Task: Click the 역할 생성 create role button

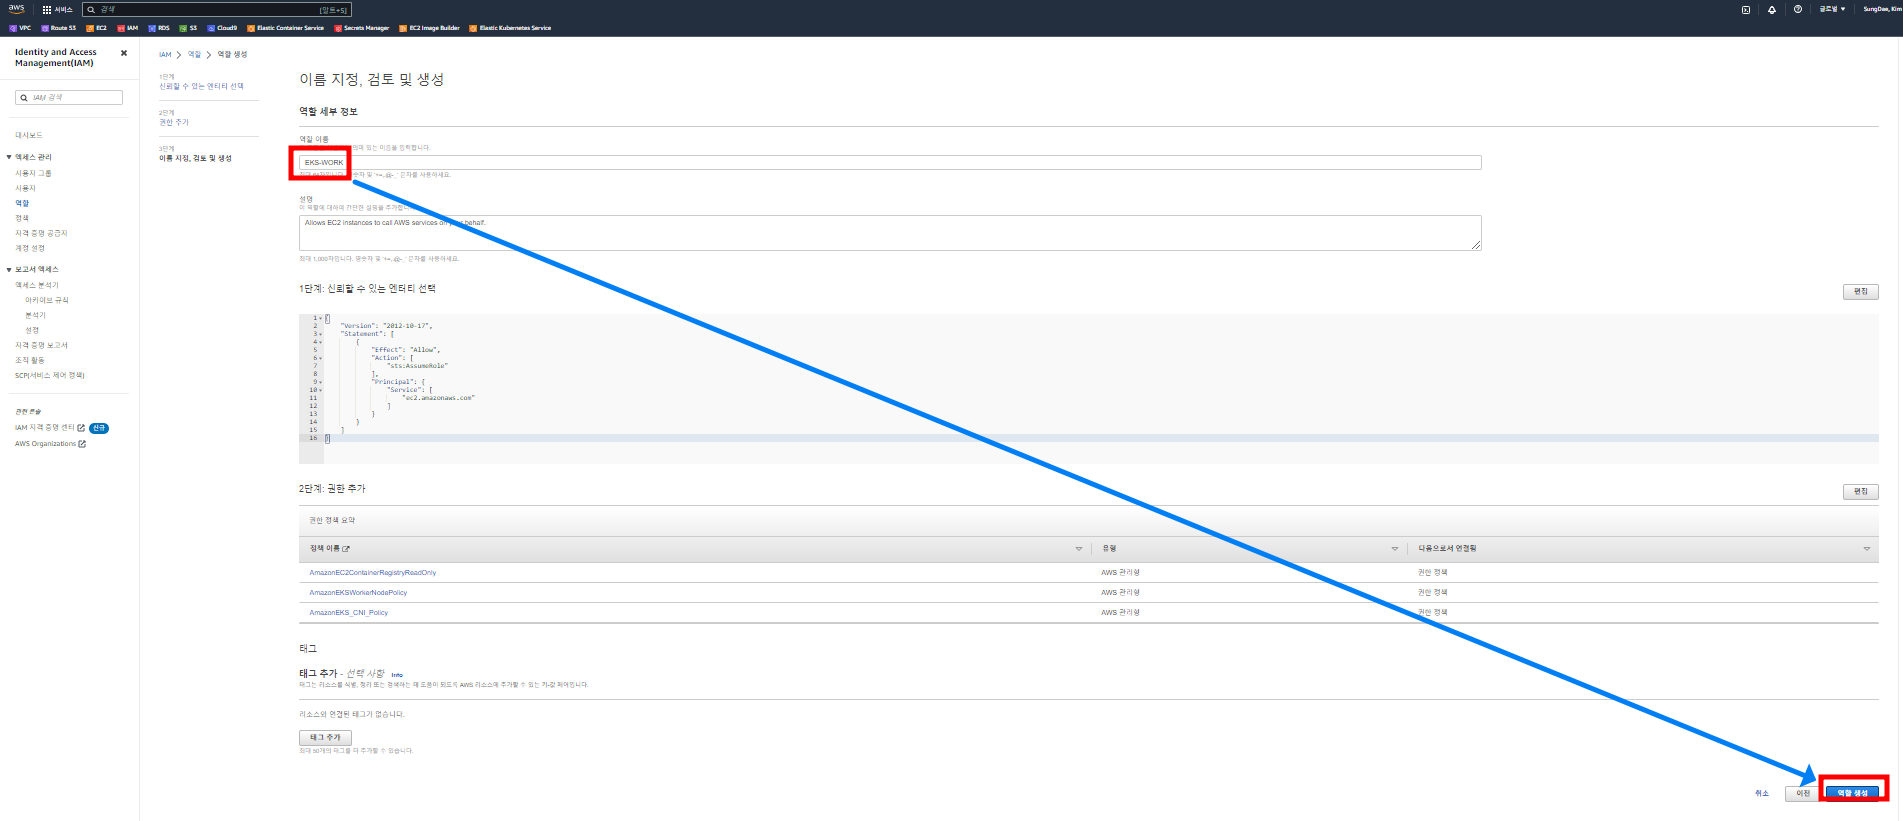Action: (1852, 793)
